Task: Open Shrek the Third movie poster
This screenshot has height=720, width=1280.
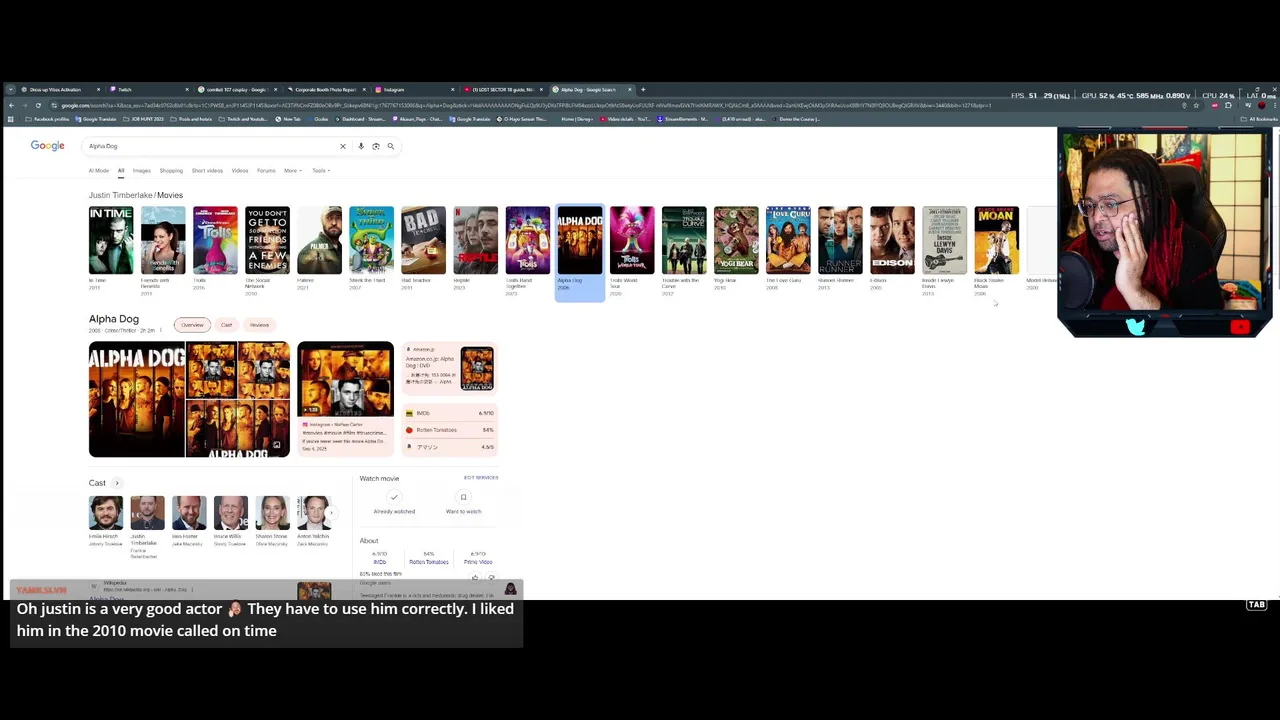Action: (371, 240)
